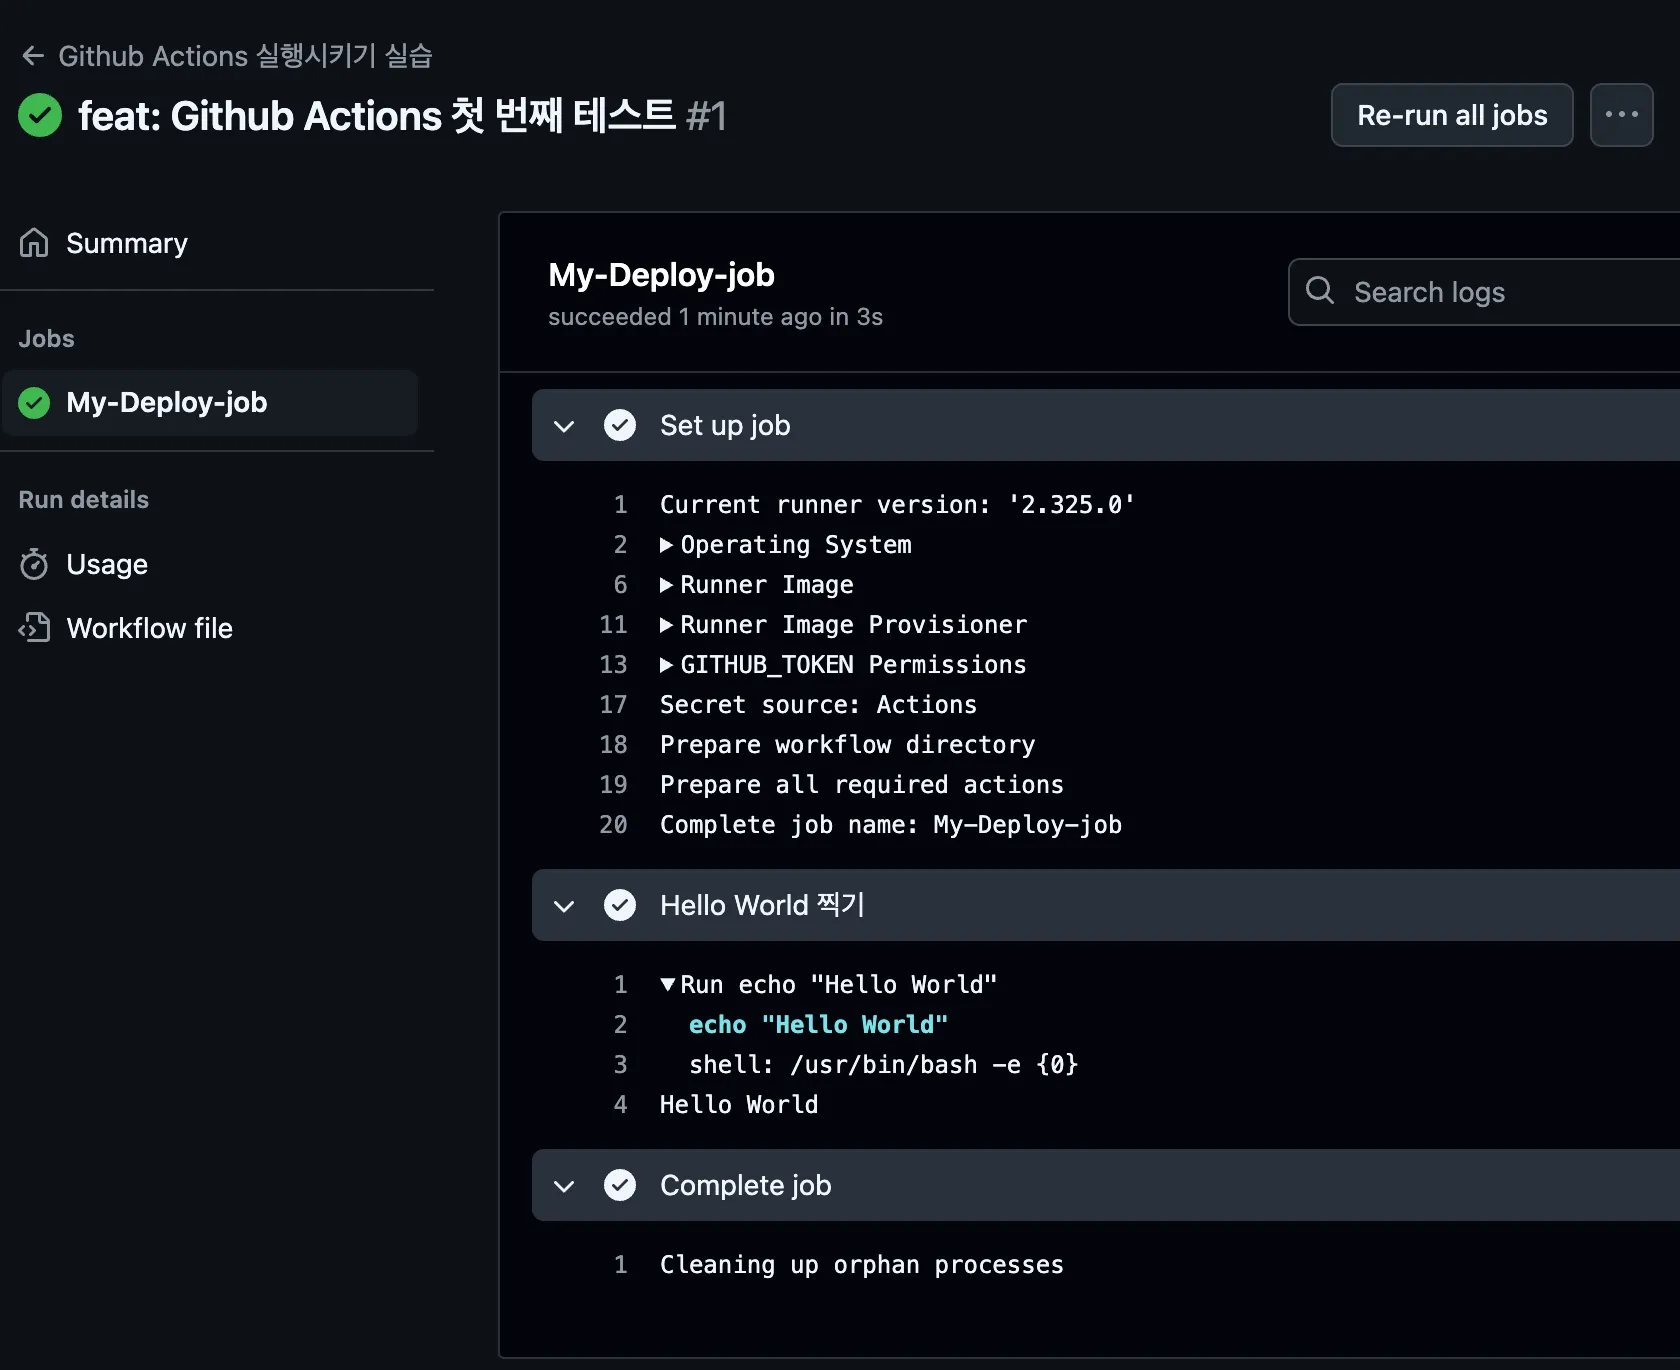Screen dimensions: 1680x1370
Task: Click line number 18 in log
Action: 613,745
